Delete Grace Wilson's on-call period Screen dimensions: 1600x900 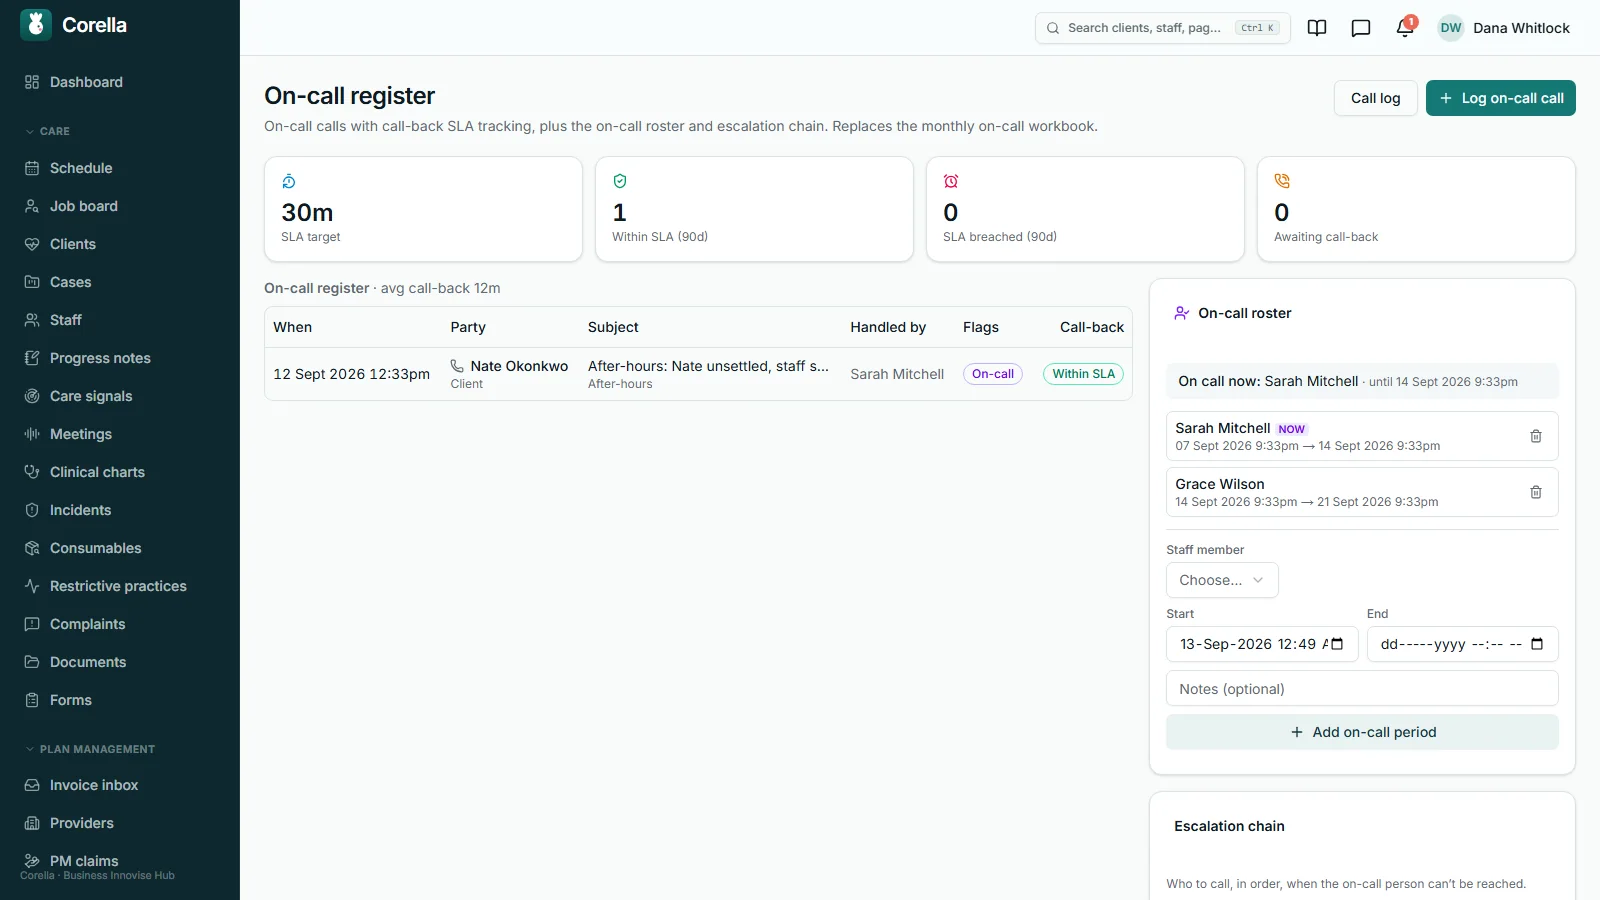click(x=1536, y=492)
